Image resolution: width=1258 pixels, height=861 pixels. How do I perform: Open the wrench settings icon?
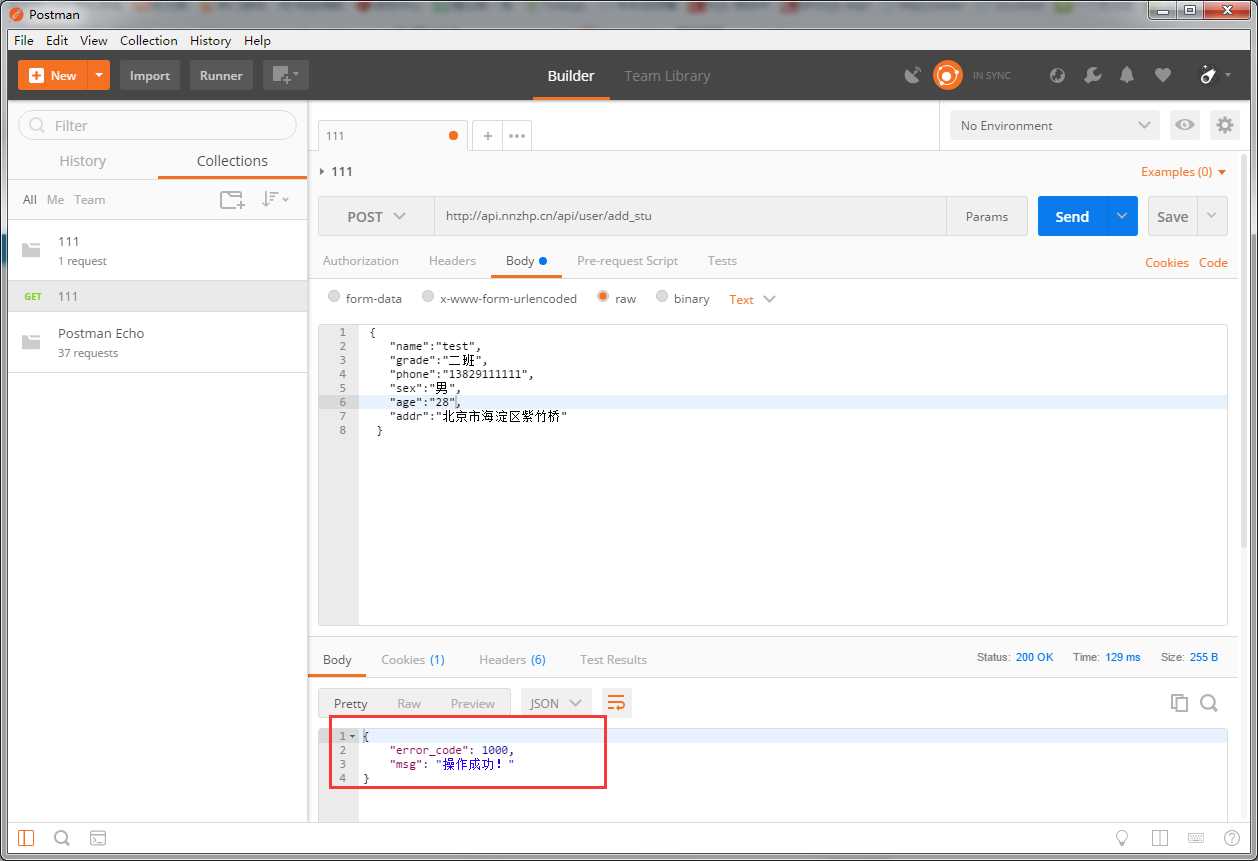pos(1093,75)
